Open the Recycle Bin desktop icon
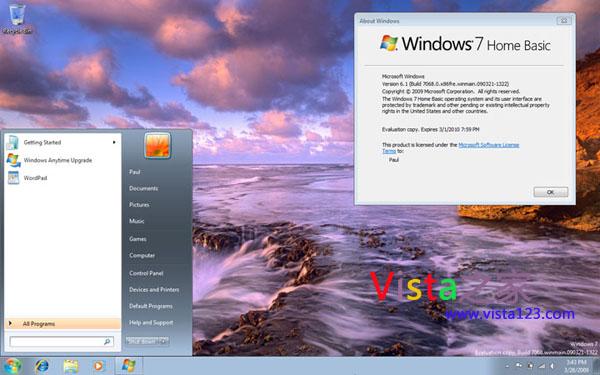 17,18
